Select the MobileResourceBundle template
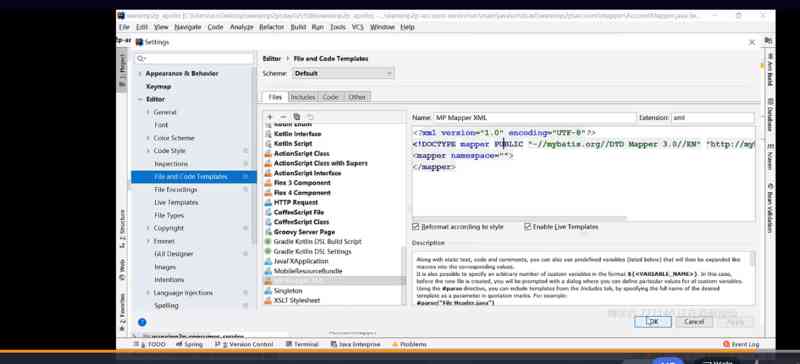Image resolution: width=800 pixels, height=364 pixels. pos(308,271)
